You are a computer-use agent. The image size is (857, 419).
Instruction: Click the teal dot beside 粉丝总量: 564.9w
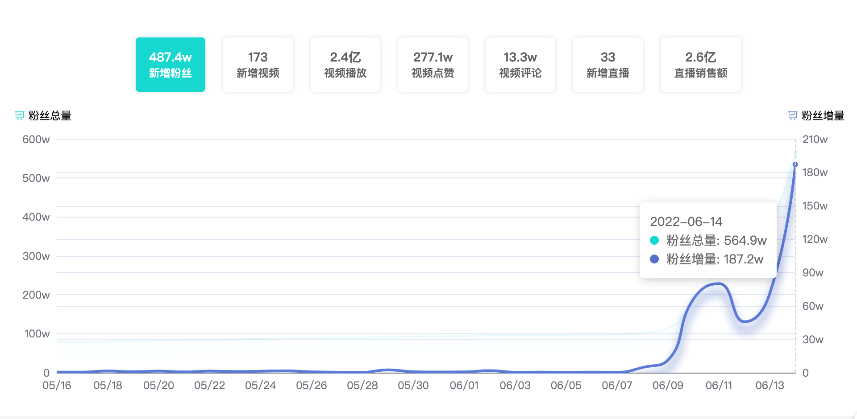click(x=655, y=241)
